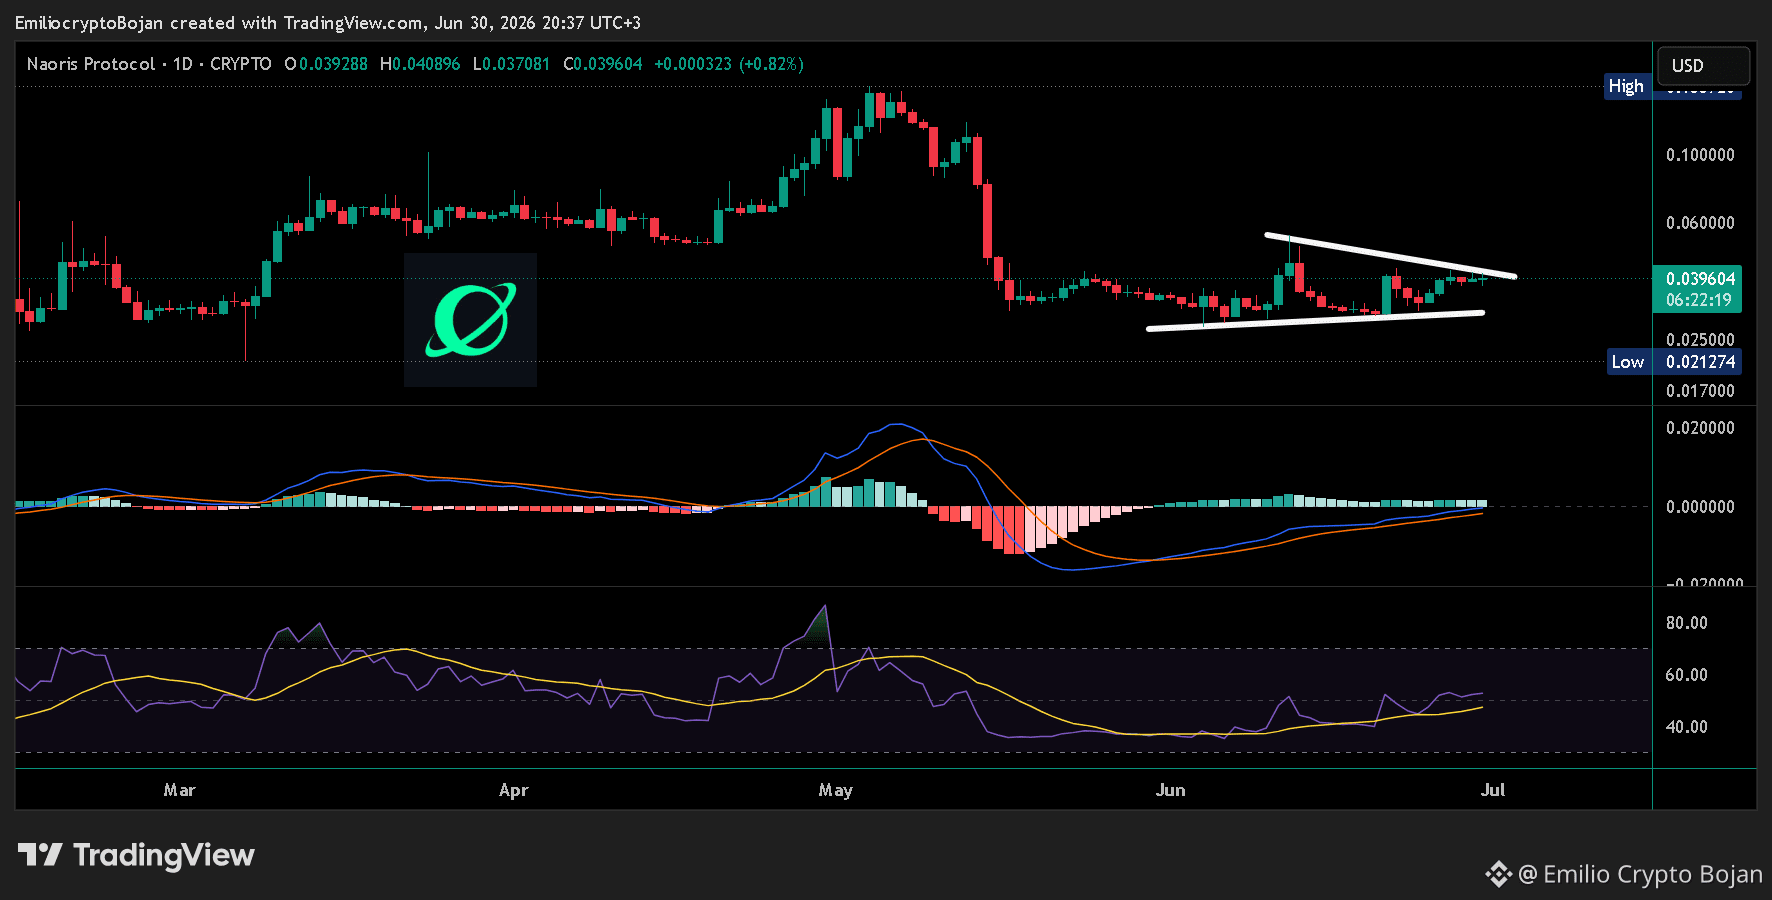Viewport: 1772px width, 900px height.
Task: Click the EmiliocryptoBojan created-with header text
Action: coord(328,23)
